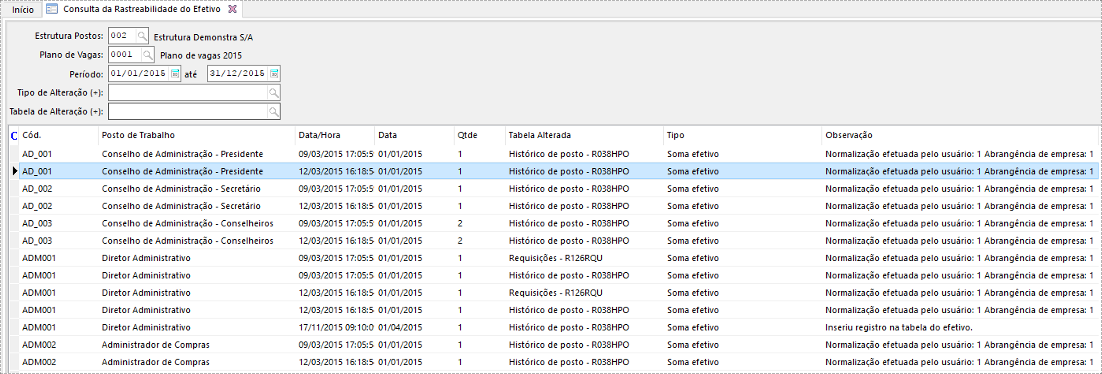Sort by the Qtde column header

(x=479, y=135)
